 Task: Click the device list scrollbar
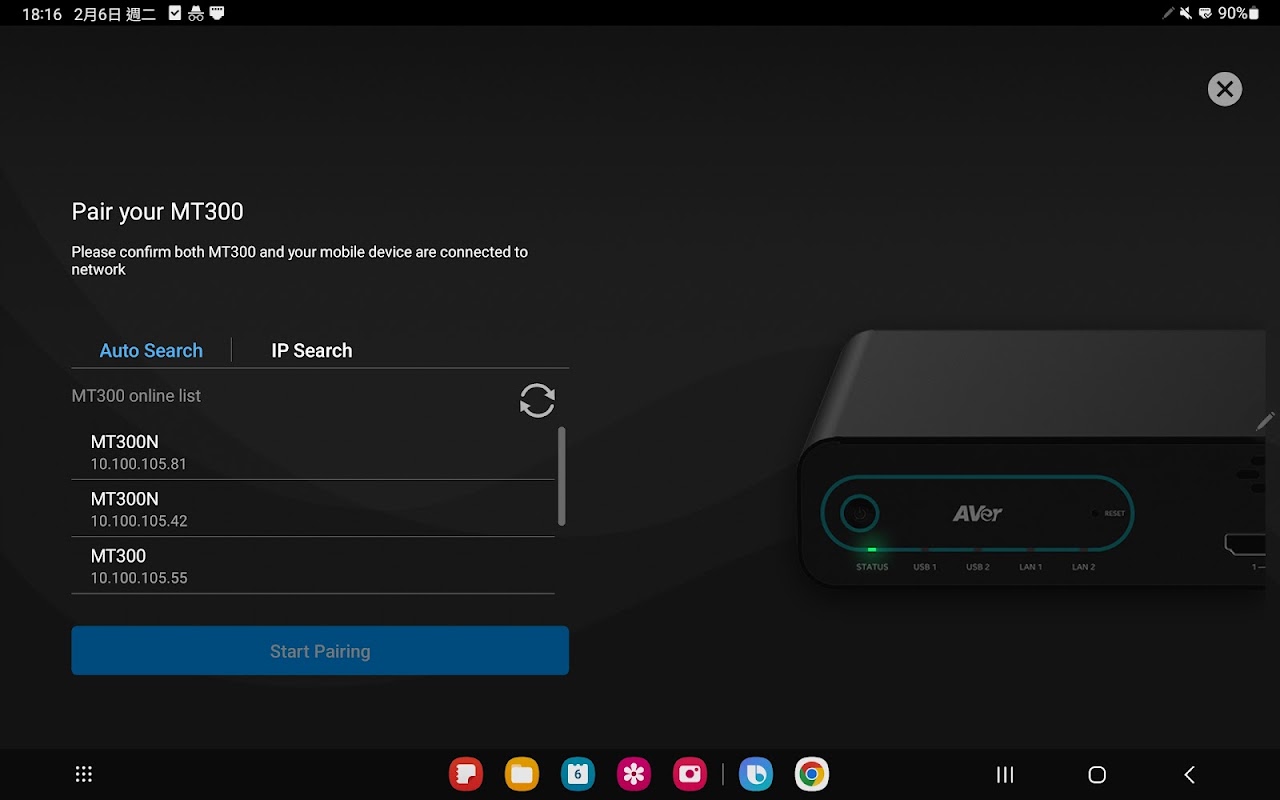point(561,476)
